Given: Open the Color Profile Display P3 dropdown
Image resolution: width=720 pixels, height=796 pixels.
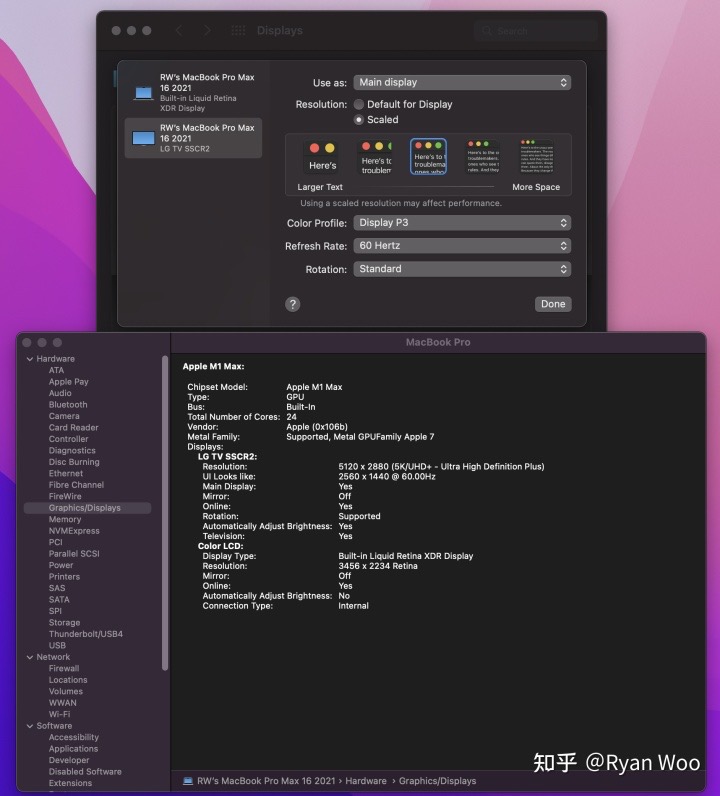Looking at the screenshot, I should pyautogui.click(x=462, y=223).
